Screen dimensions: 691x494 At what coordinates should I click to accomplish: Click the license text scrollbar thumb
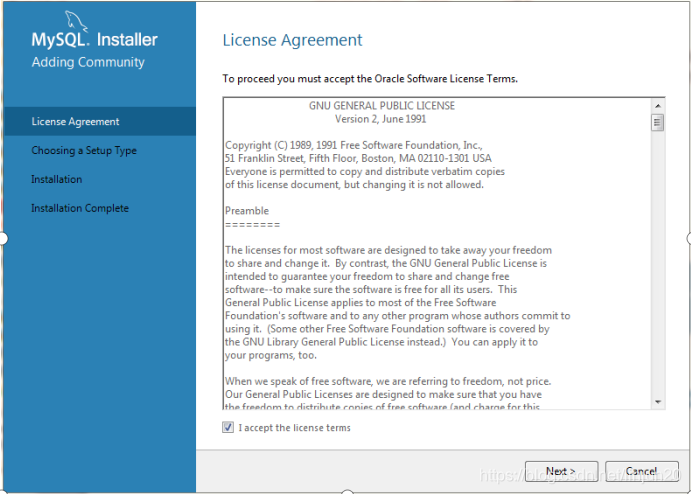coord(658,122)
